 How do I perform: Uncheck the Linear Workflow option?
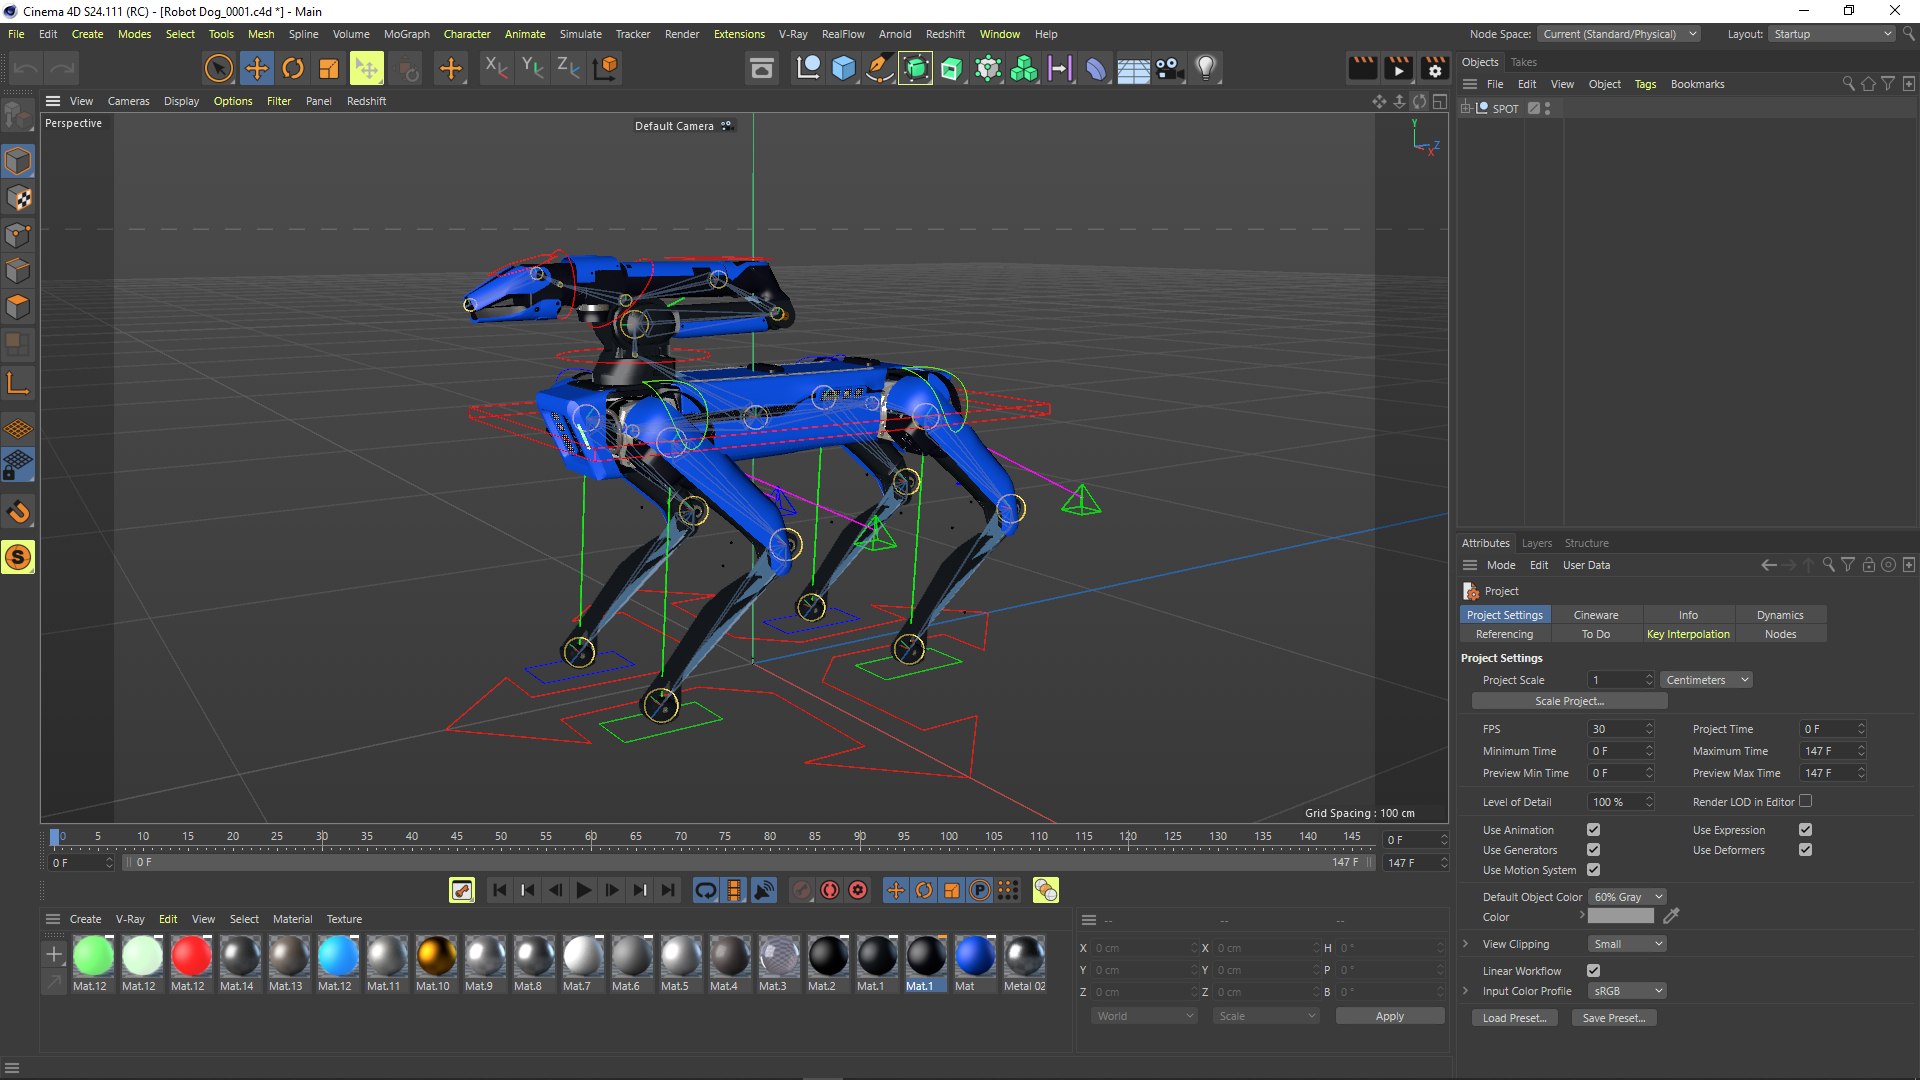click(x=1593, y=970)
